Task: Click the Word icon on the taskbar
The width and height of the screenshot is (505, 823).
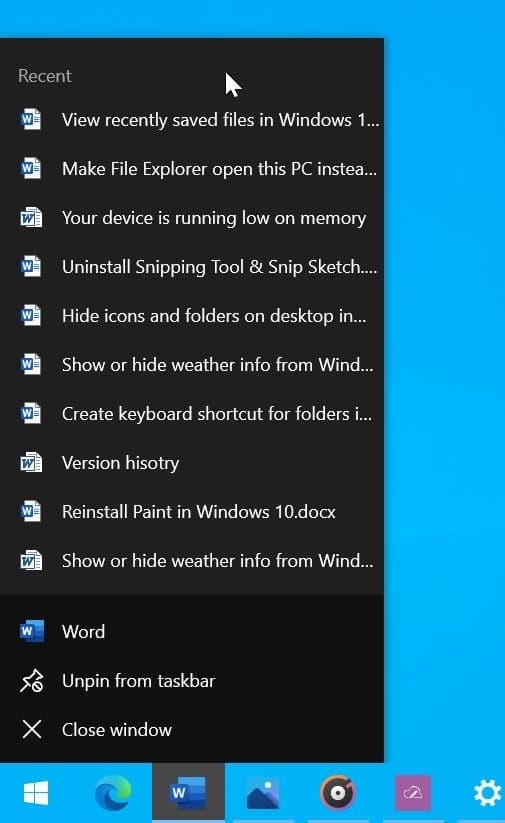Action: pos(188,792)
